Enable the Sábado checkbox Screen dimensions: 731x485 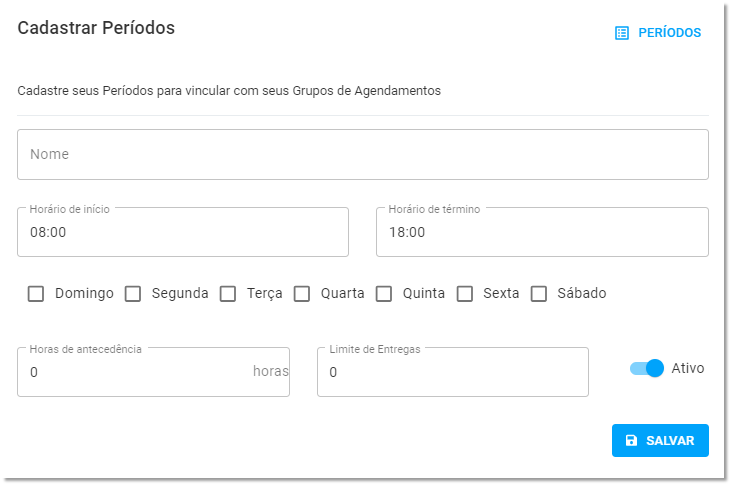[x=539, y=294]
